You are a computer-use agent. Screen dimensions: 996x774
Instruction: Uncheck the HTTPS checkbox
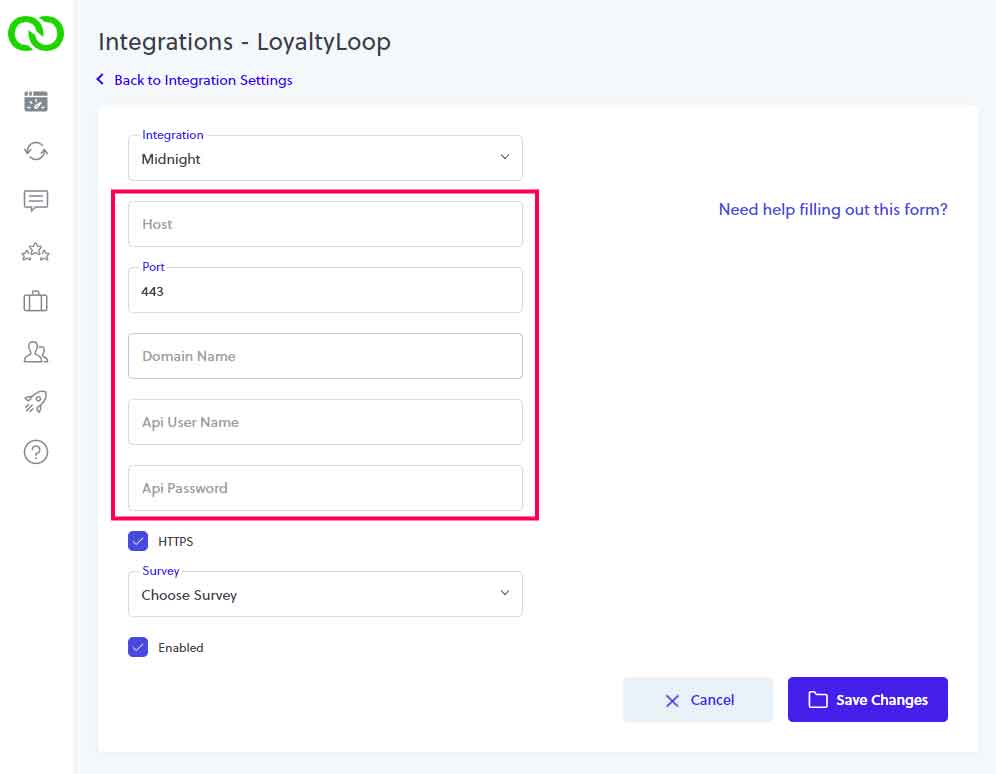(138, 541)
